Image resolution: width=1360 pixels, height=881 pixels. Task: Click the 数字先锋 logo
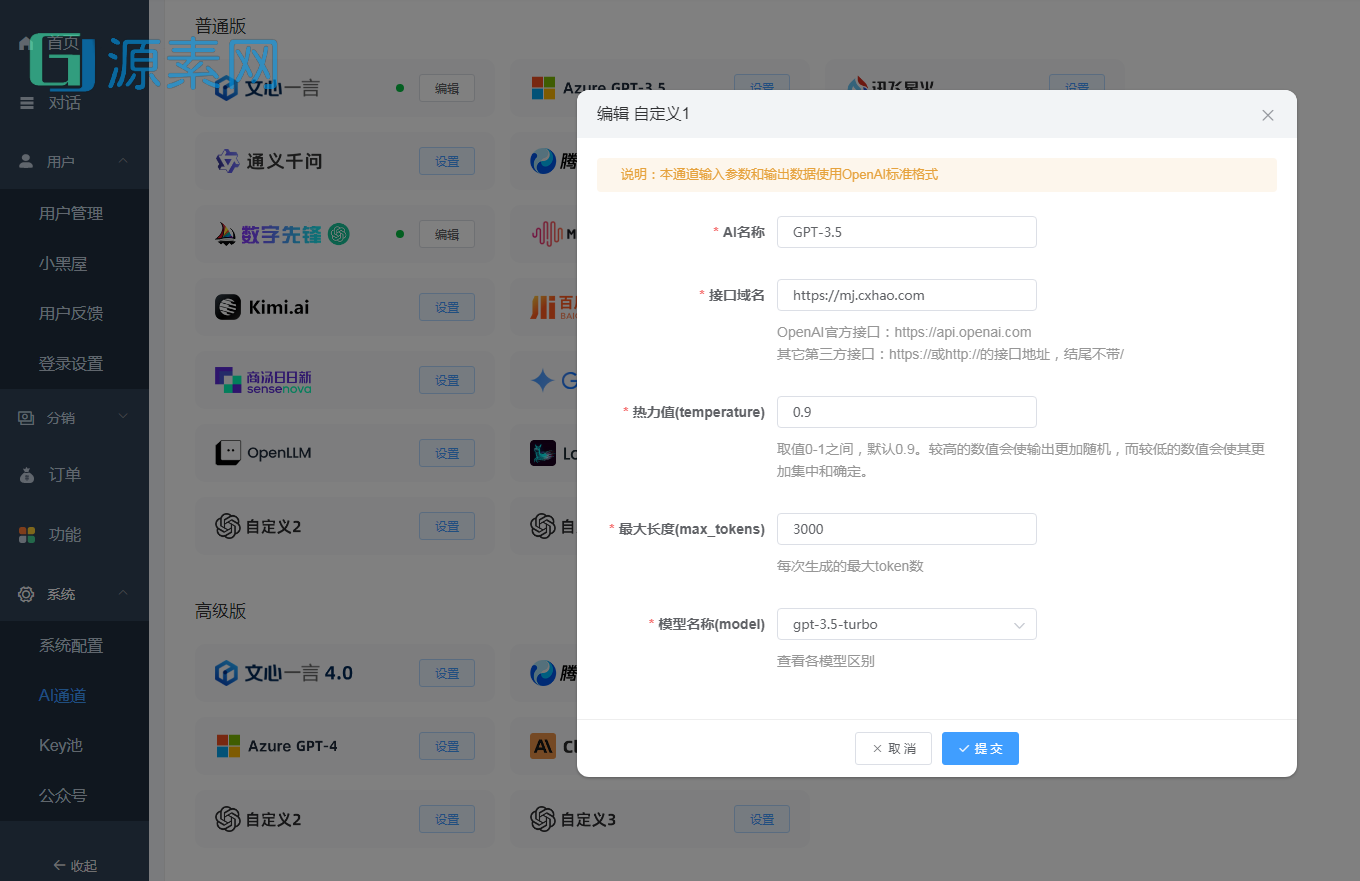click(225, 233)
